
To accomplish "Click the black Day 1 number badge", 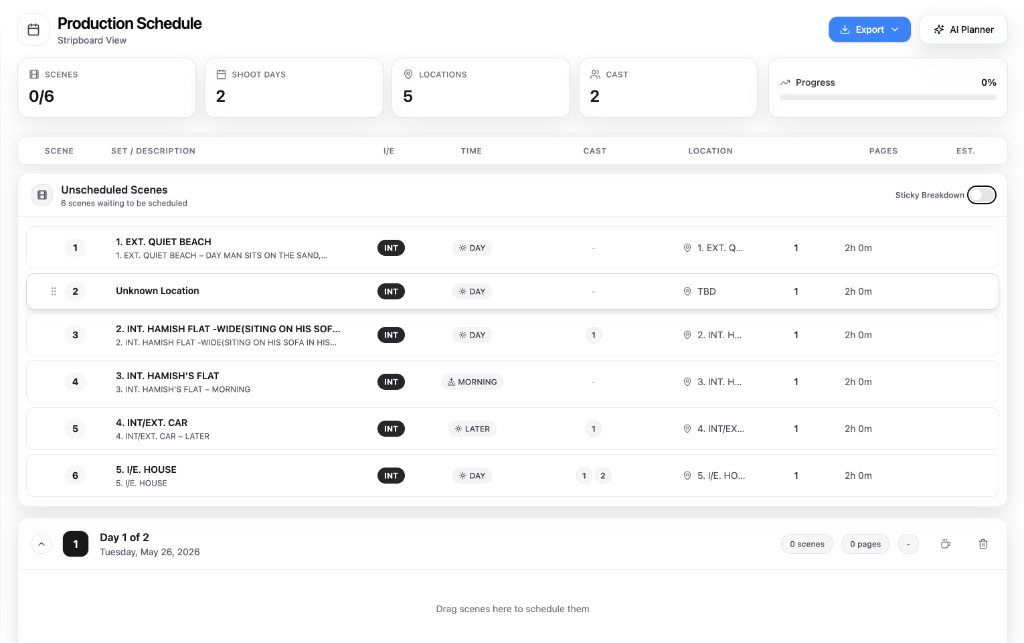I will coord(76,544).
